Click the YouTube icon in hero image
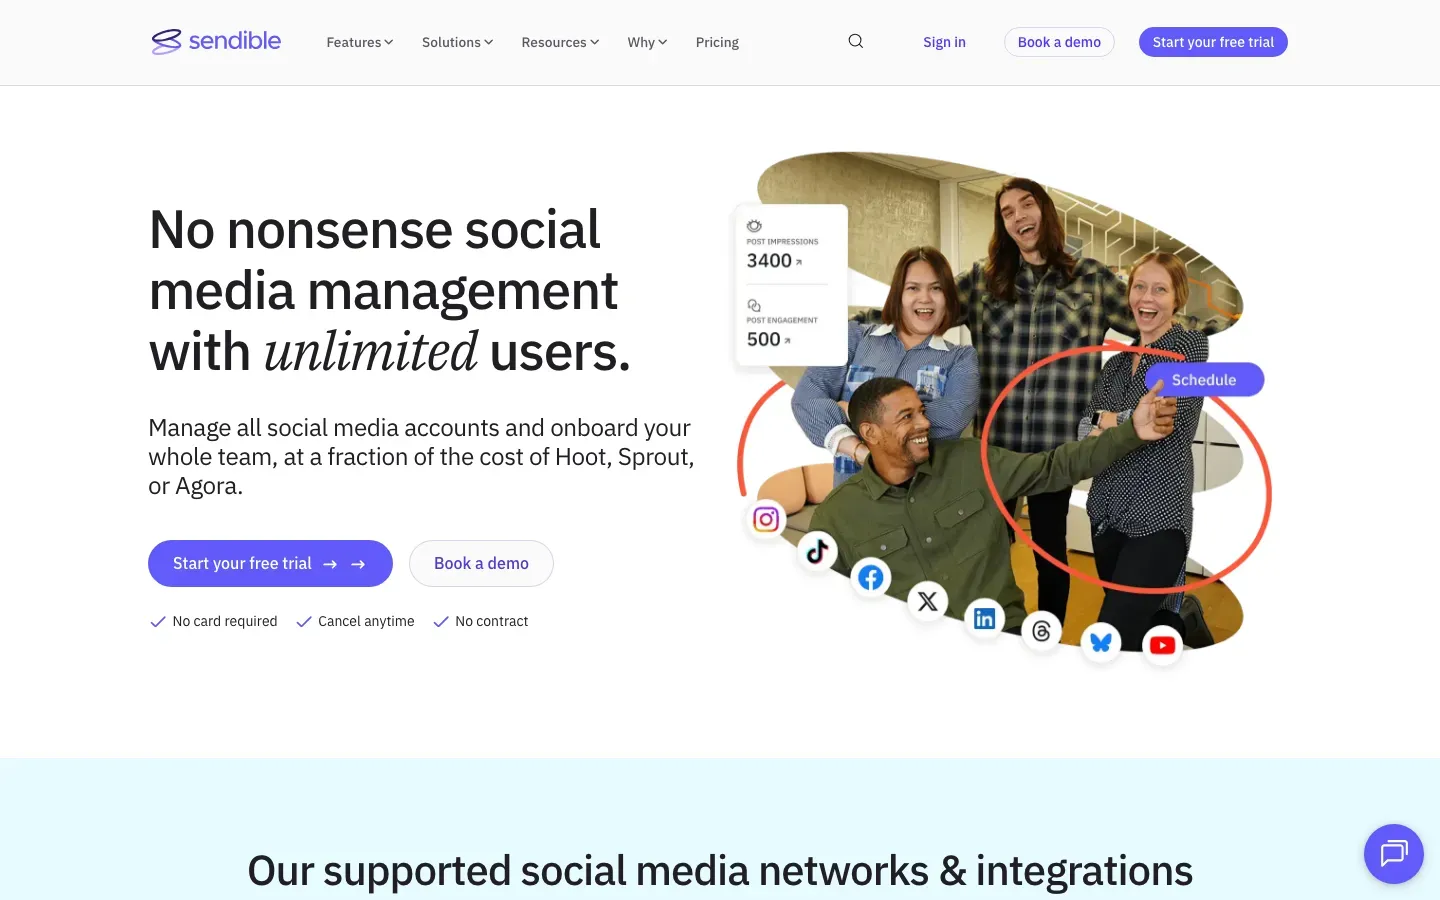 [1162, 645]
